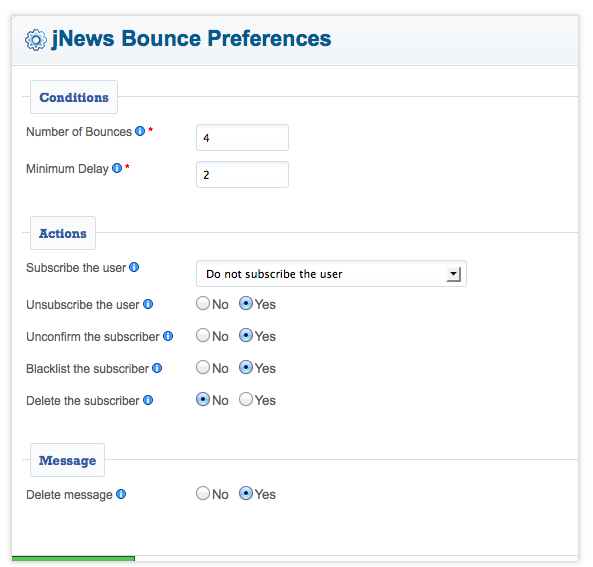
Task: Select Yes for Unconfirm the subscriber
Action: (x=246, y=335)
